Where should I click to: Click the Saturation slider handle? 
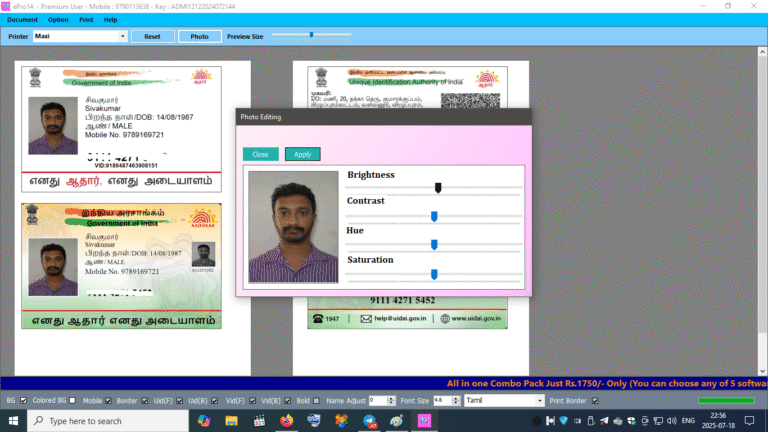tap(434, 274)
